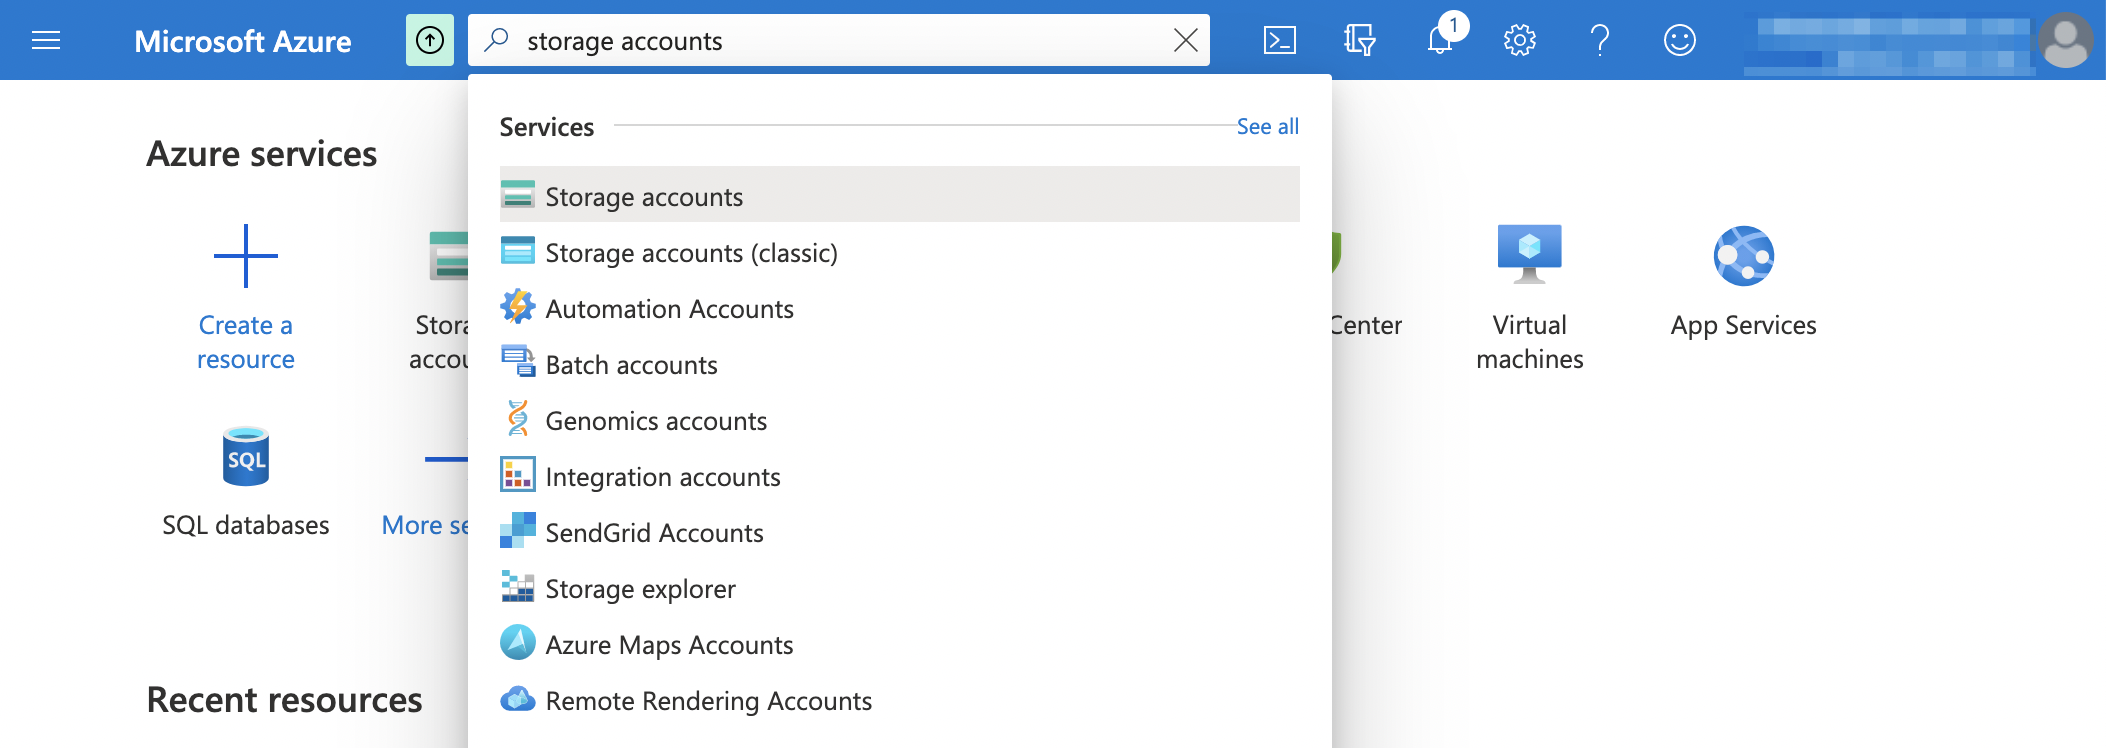Screen dimensions: 2106x748
Task: Click the Integration accounts icon
Action: (x=518, y=474)
